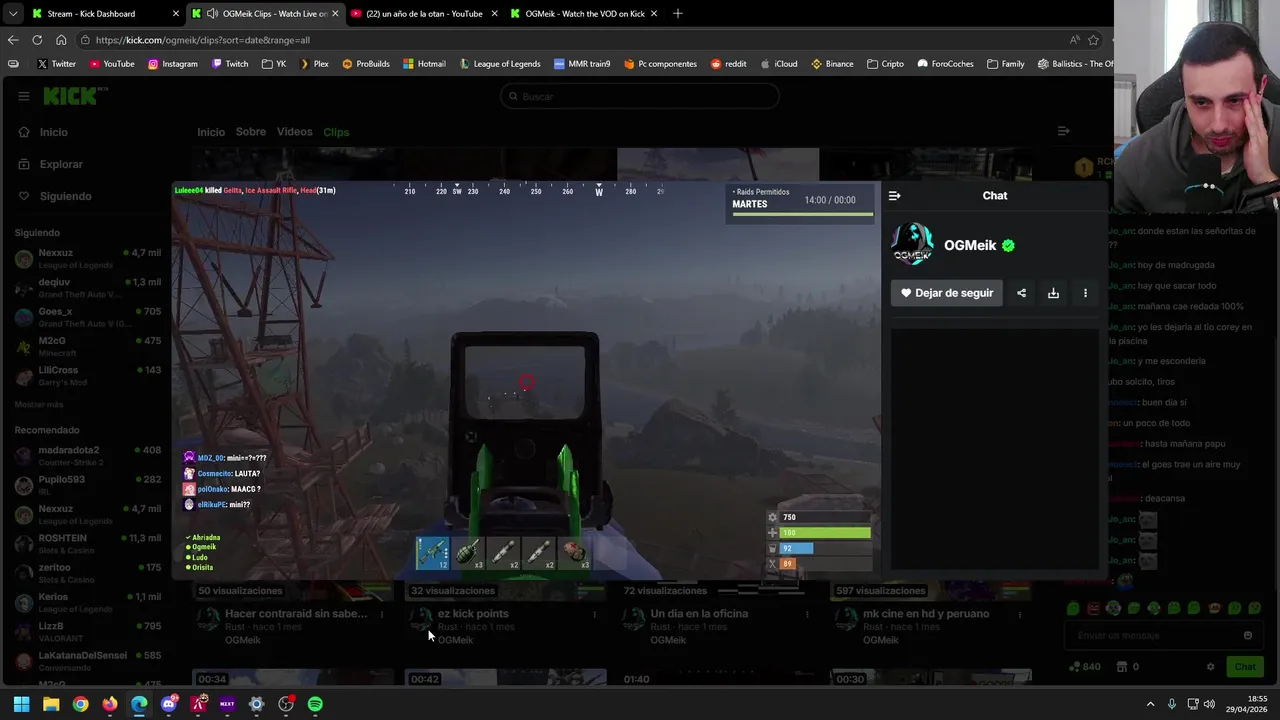Click the hamburger menu icon beside KICK logo
This screenshot has height=720, width=1280.
[x=23, y=96]
